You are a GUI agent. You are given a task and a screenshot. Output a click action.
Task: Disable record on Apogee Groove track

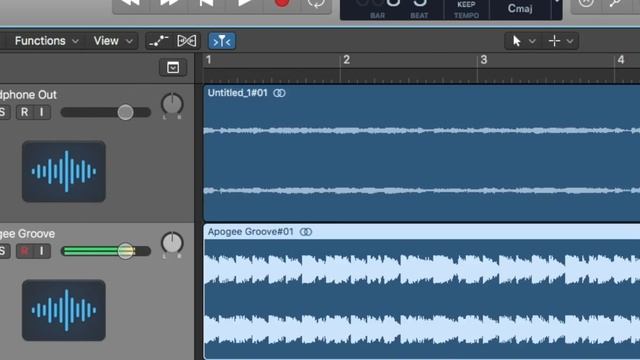coord(24,251)
